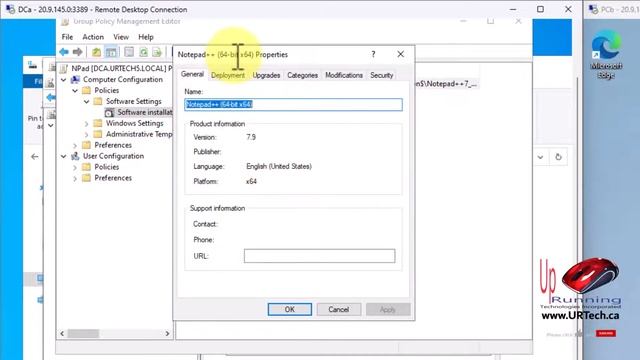Click the Back arrow in Group Policy toolbar
Screen dimensions: 640x360
[64, 52]
